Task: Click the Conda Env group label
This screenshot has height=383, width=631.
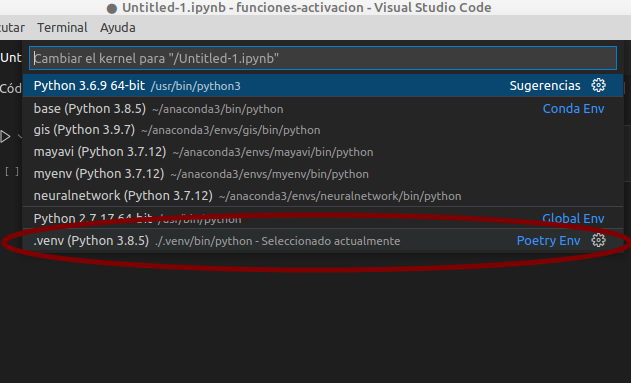Action: coord(573,109)
